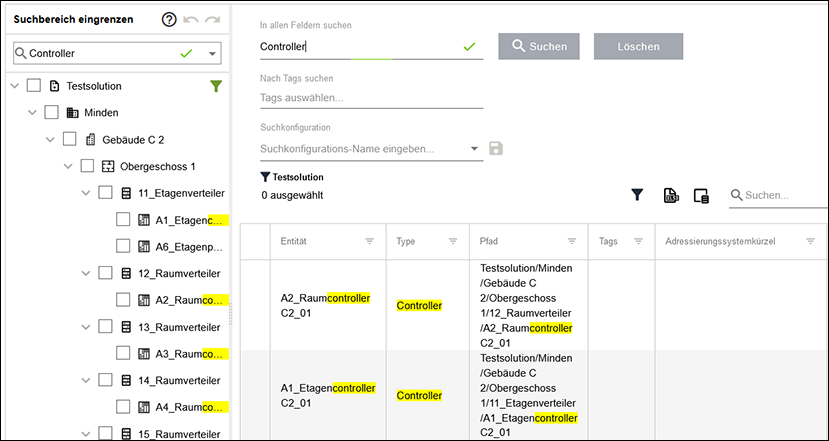The width and height of the screenshot is (829, 441).
Task: Click the Suchen button
Action: pos(539,47)
